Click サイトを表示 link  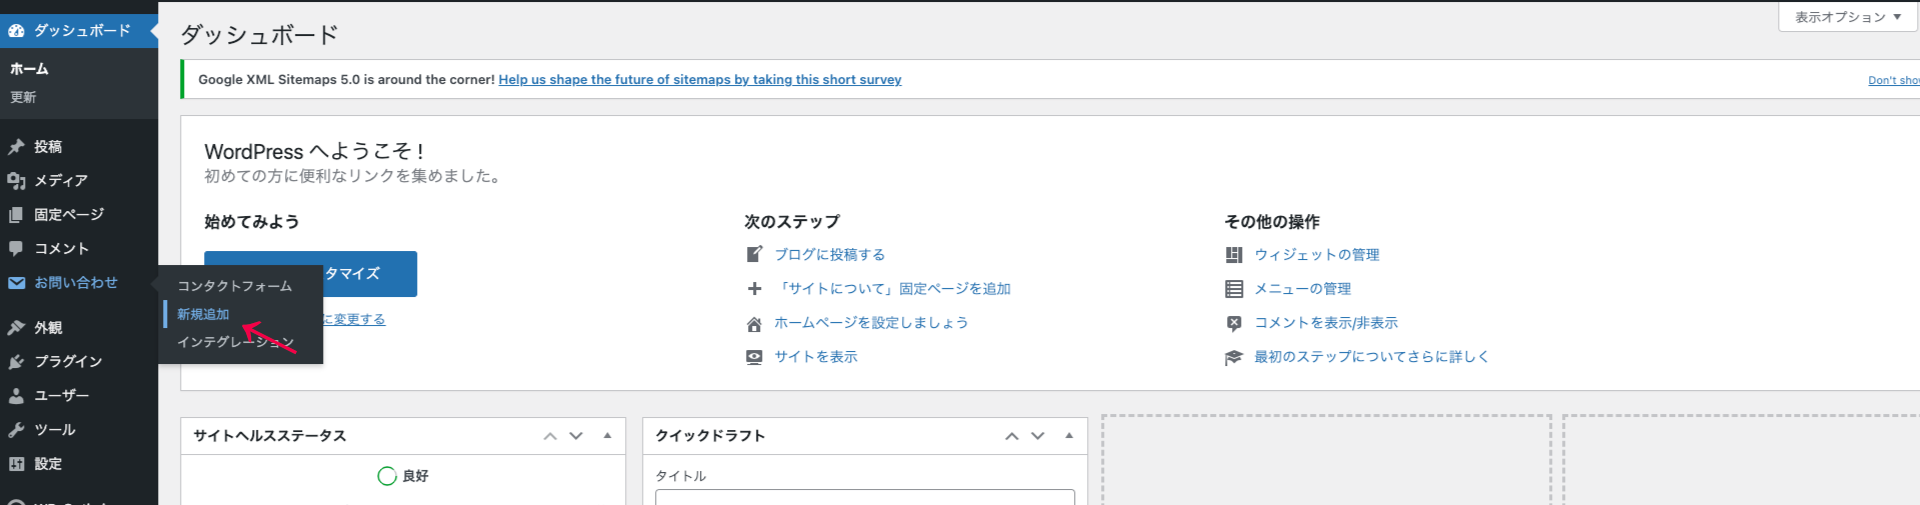pos(816,357)
